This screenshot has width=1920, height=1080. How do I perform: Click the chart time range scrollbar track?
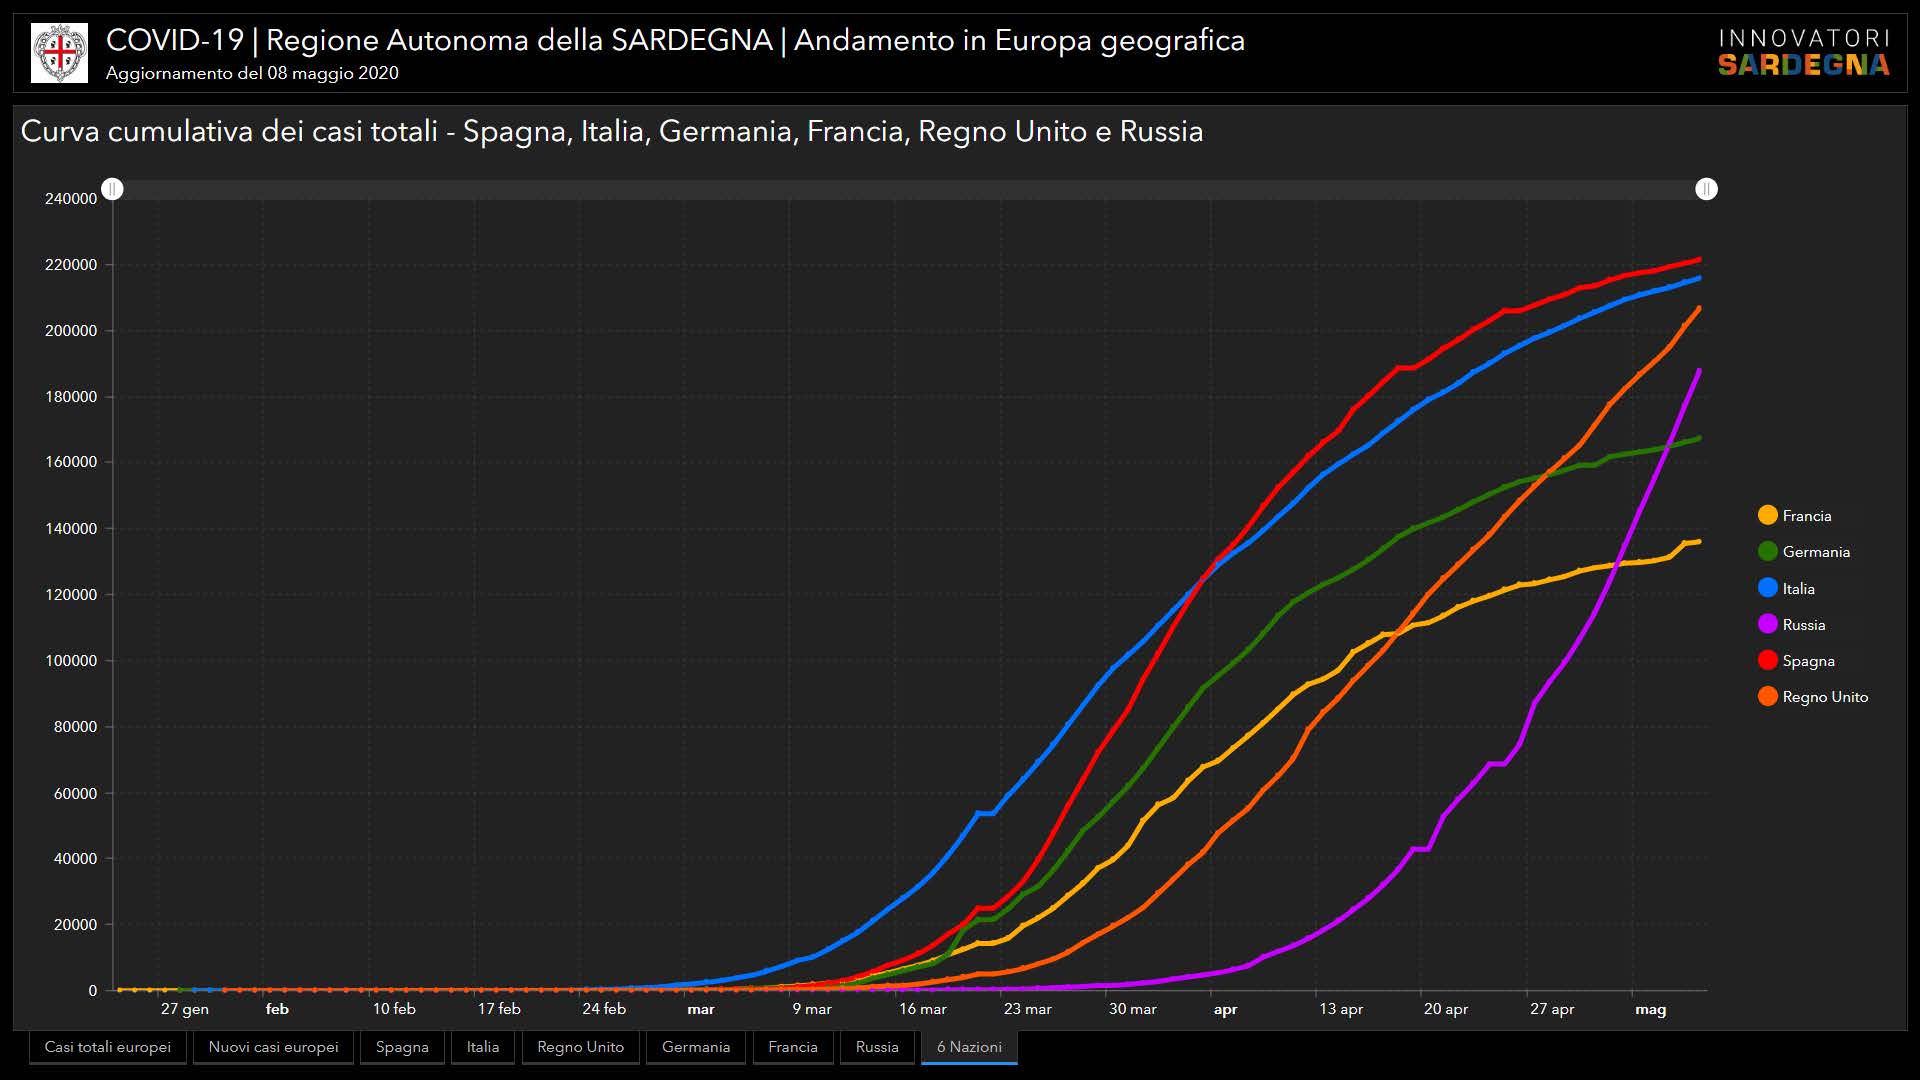910,189
